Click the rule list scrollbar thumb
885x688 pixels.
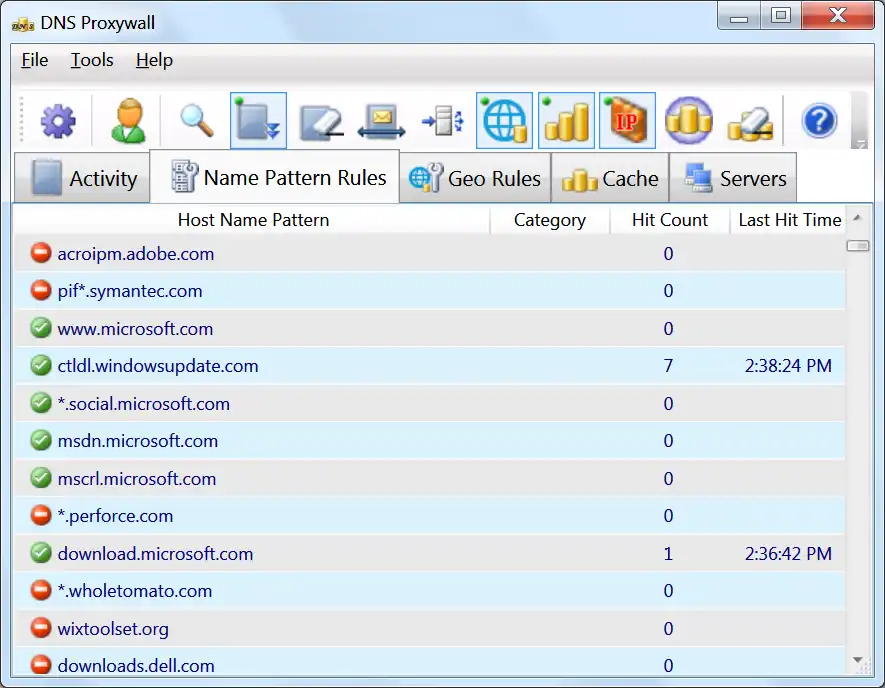tap(857, 246)
